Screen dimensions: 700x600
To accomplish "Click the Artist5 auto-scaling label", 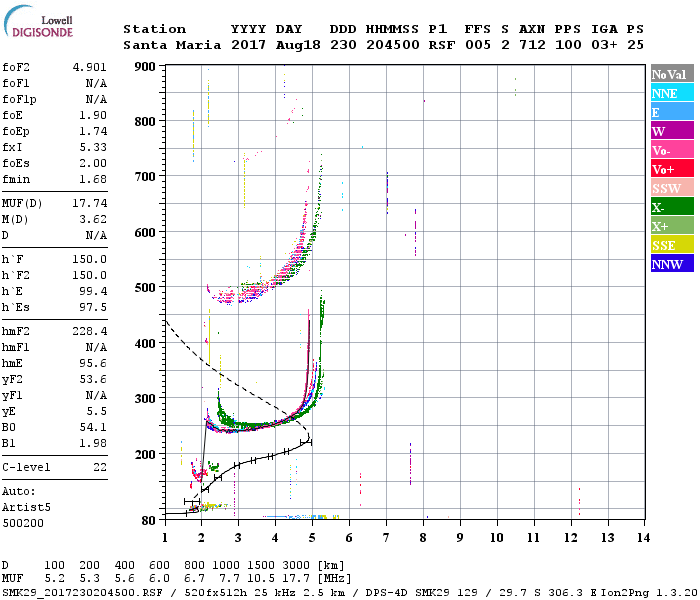I will (x=26, y=508).
